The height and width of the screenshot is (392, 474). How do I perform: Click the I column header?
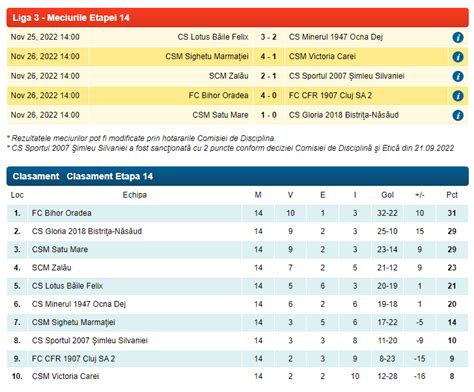tap(355, 195)
